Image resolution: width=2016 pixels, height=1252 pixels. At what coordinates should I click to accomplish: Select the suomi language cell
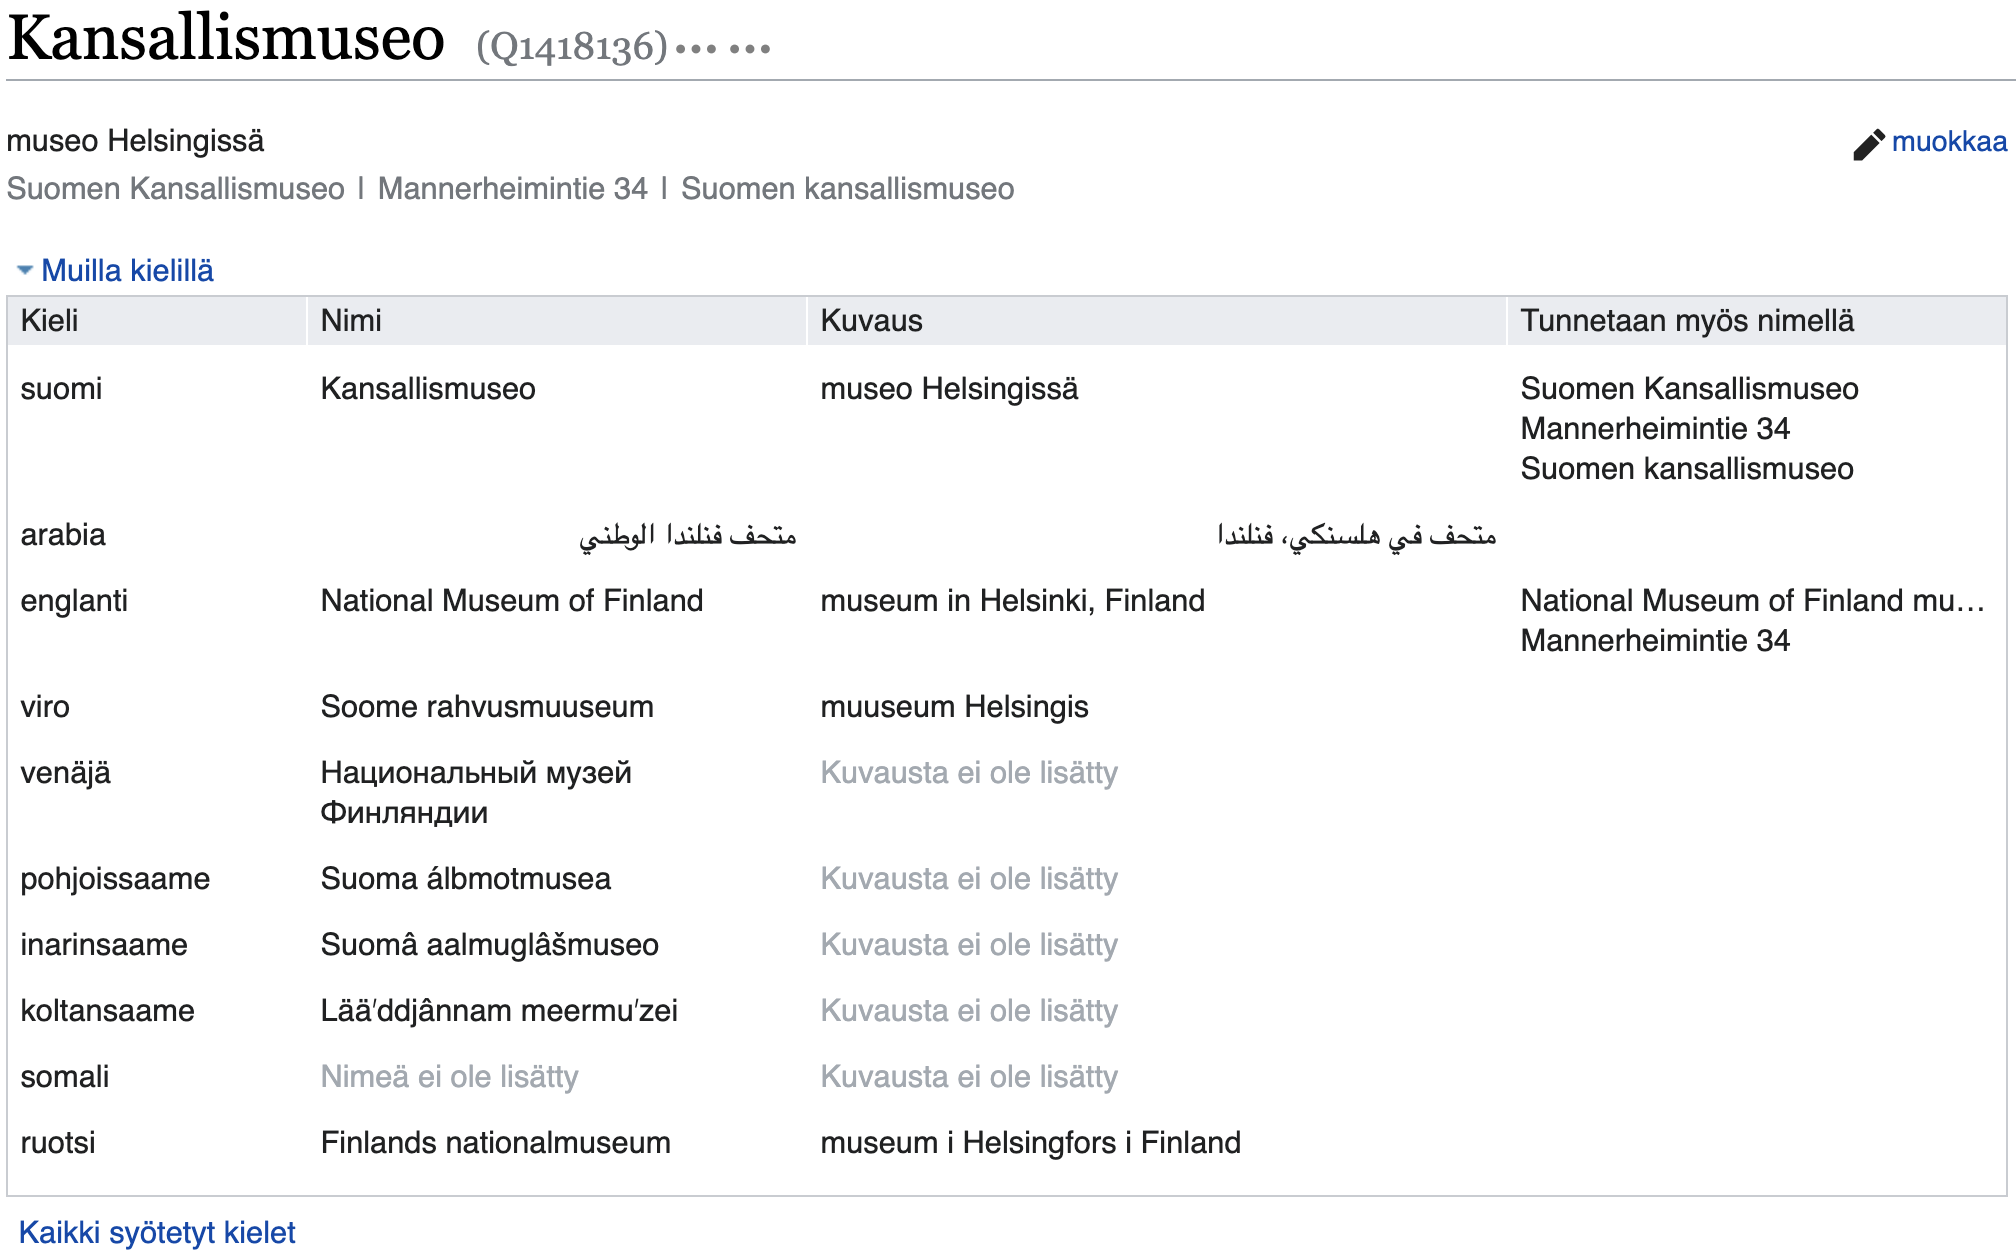(61, 388)
